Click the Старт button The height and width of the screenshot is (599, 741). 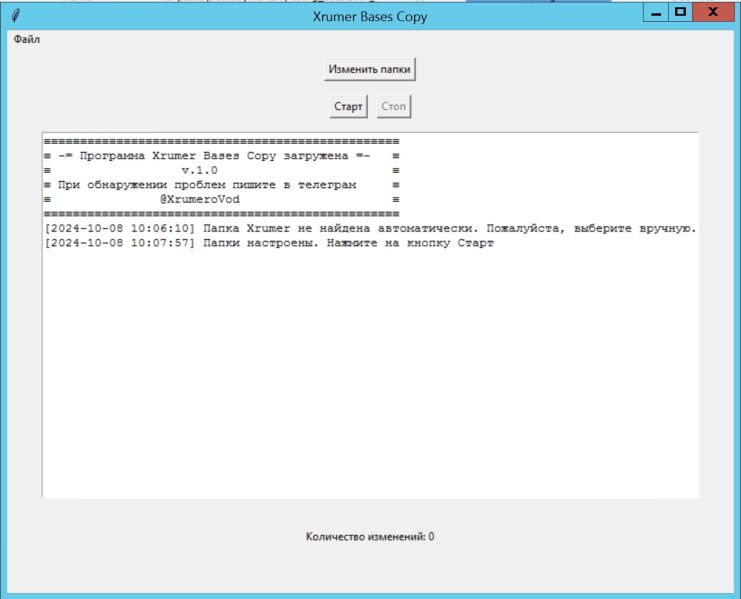click(348, 106)
